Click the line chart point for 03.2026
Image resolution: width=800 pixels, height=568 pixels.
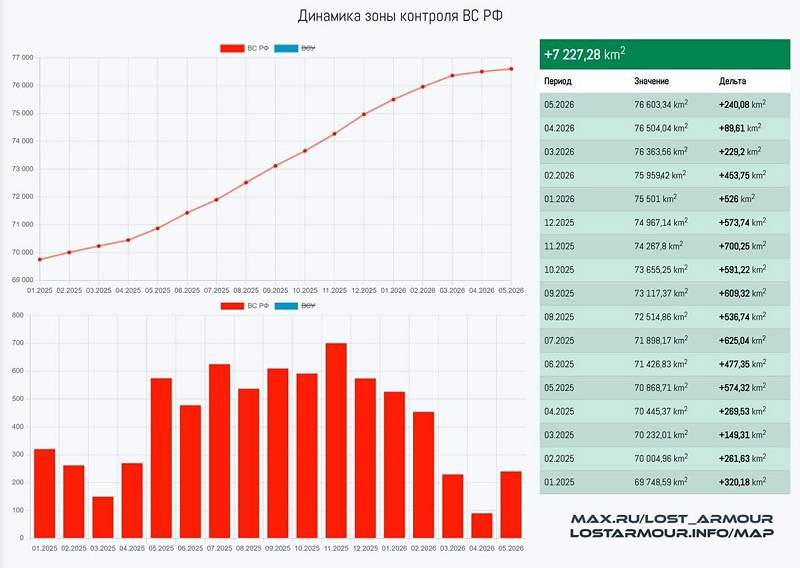coord(453,76)
